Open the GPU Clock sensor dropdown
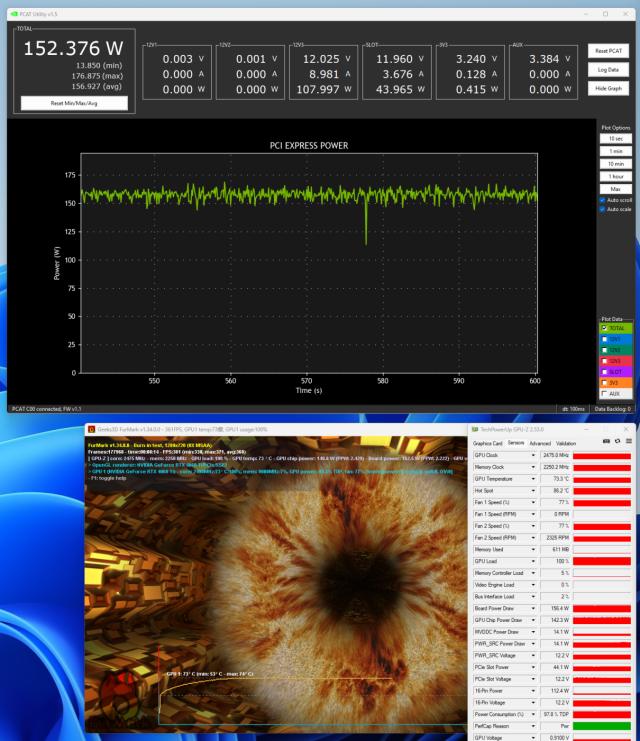Image resolution: width=640 pixels, height=741 pixels. pos(533,455)
